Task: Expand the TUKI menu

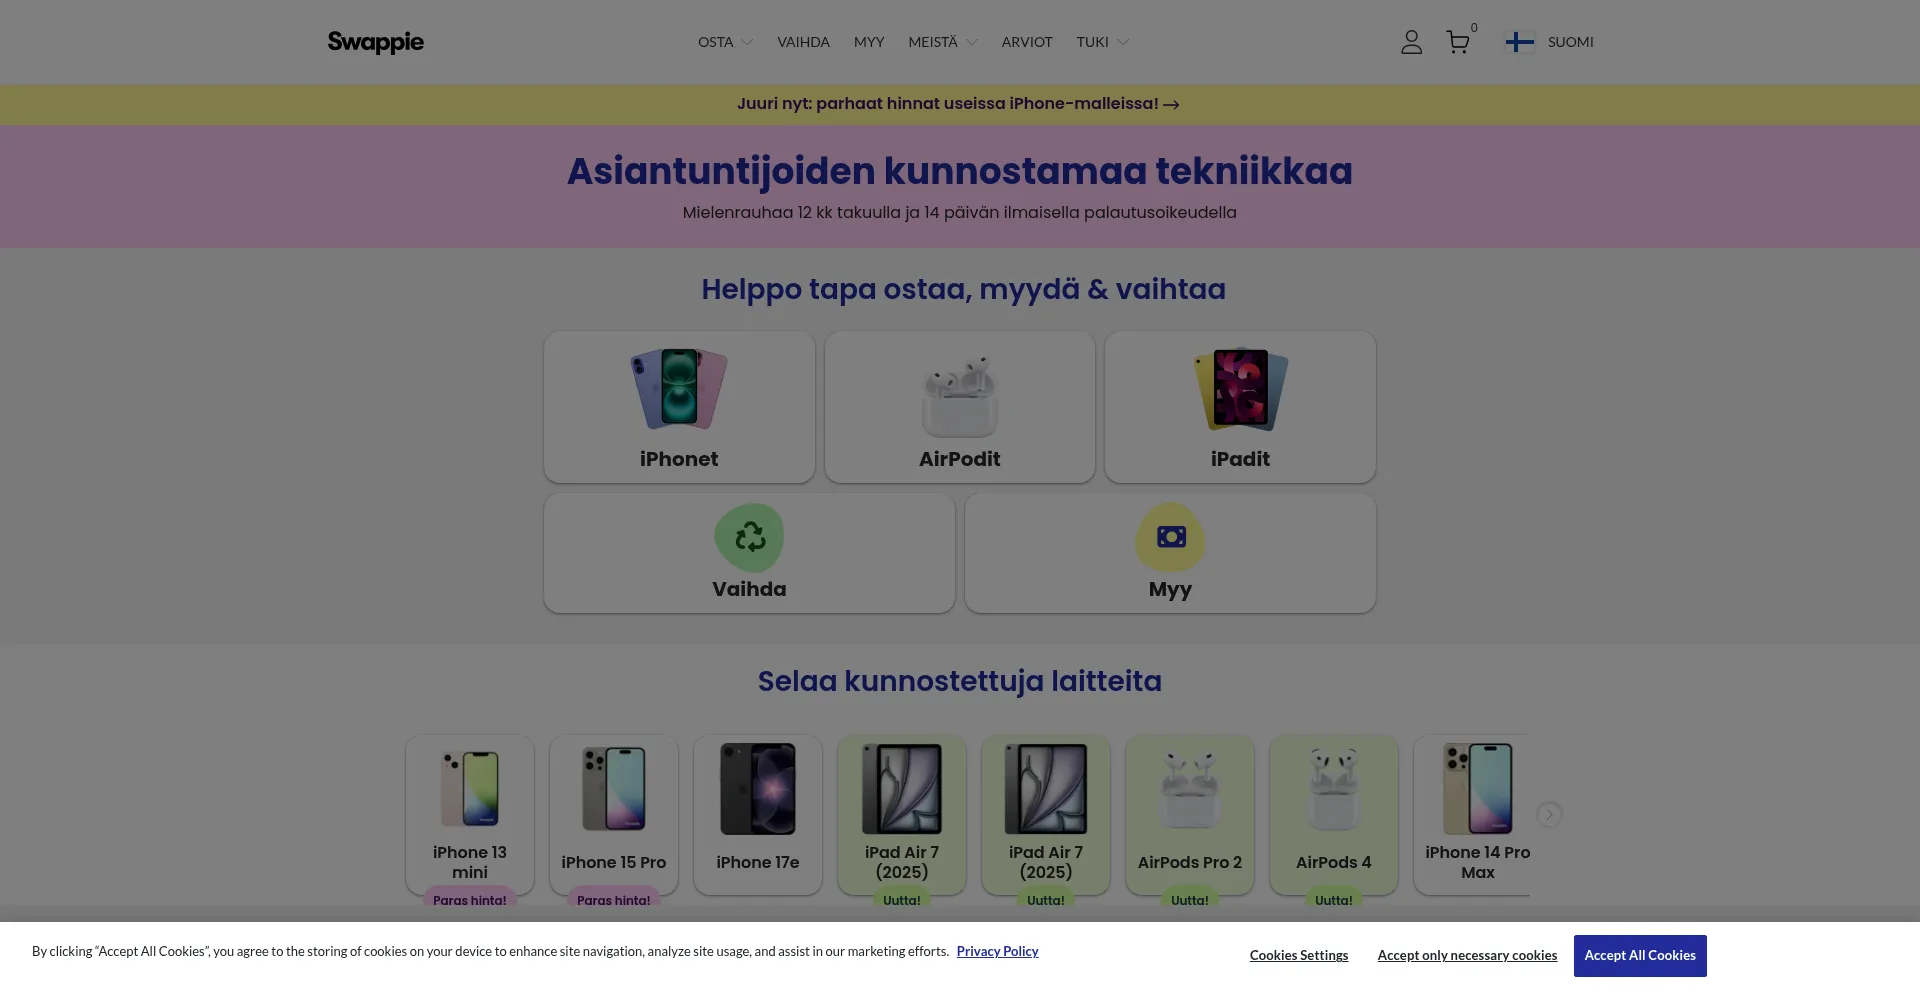Action: [x=1103, y=42]
